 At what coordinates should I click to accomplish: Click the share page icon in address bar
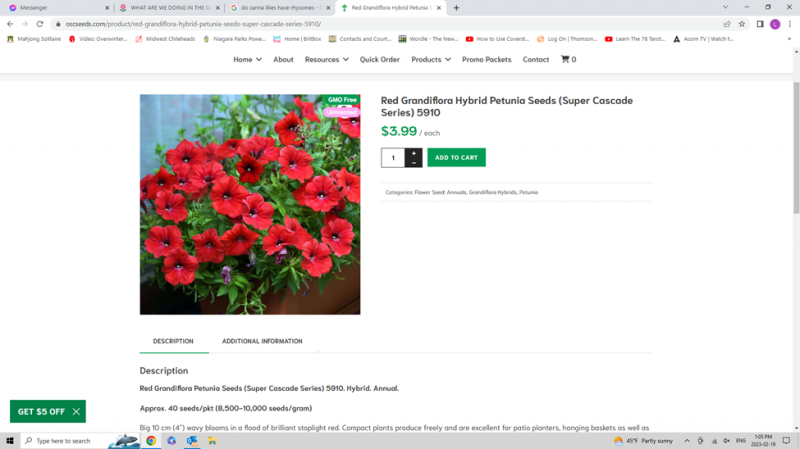point(727,24)
